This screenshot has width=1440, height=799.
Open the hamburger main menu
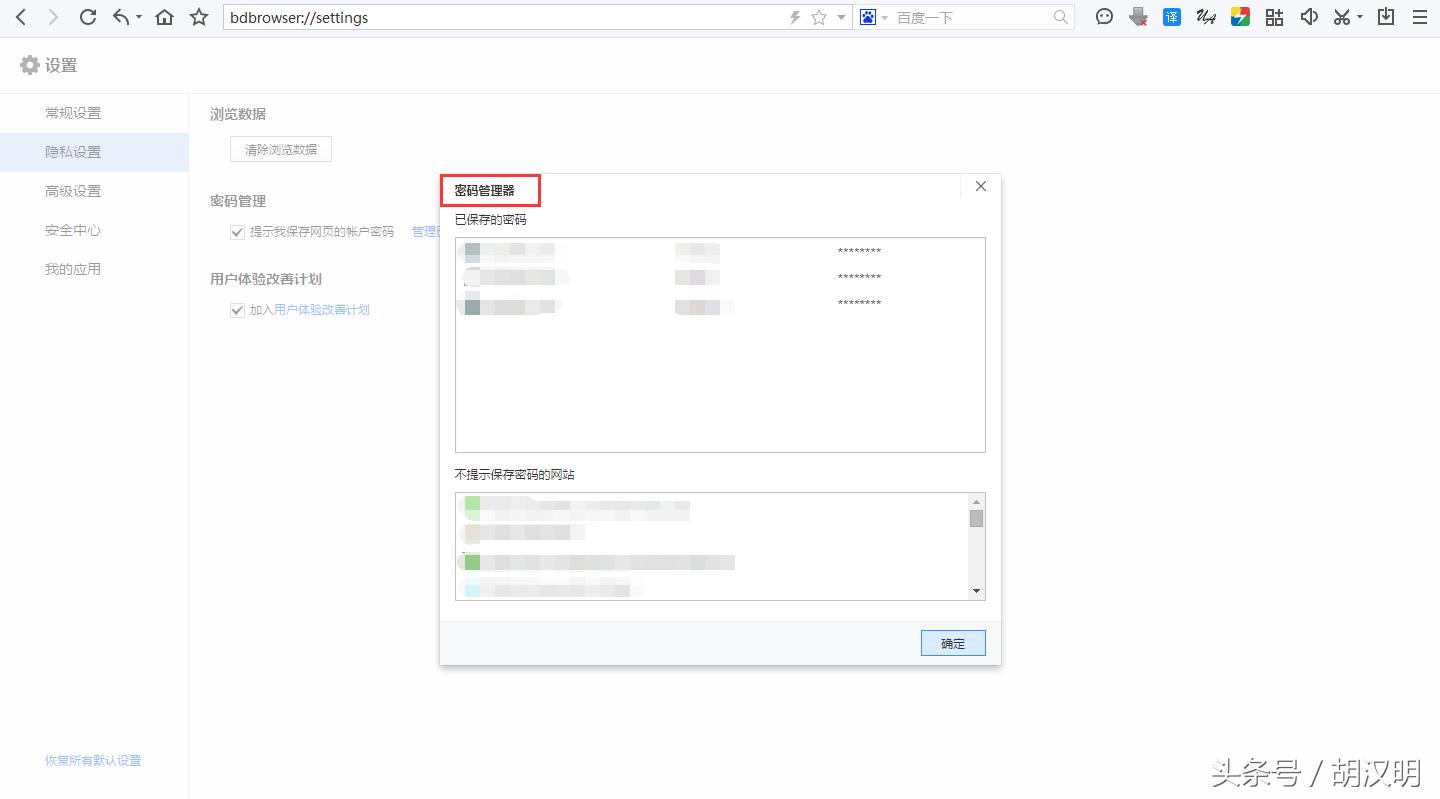click(1420, 17)
